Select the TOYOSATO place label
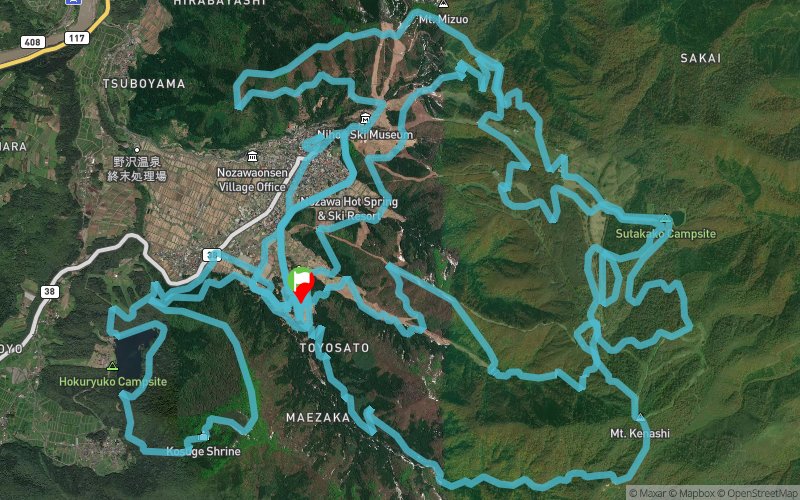Viewport: 800px width, 500px height. click(x=334, y=348)
